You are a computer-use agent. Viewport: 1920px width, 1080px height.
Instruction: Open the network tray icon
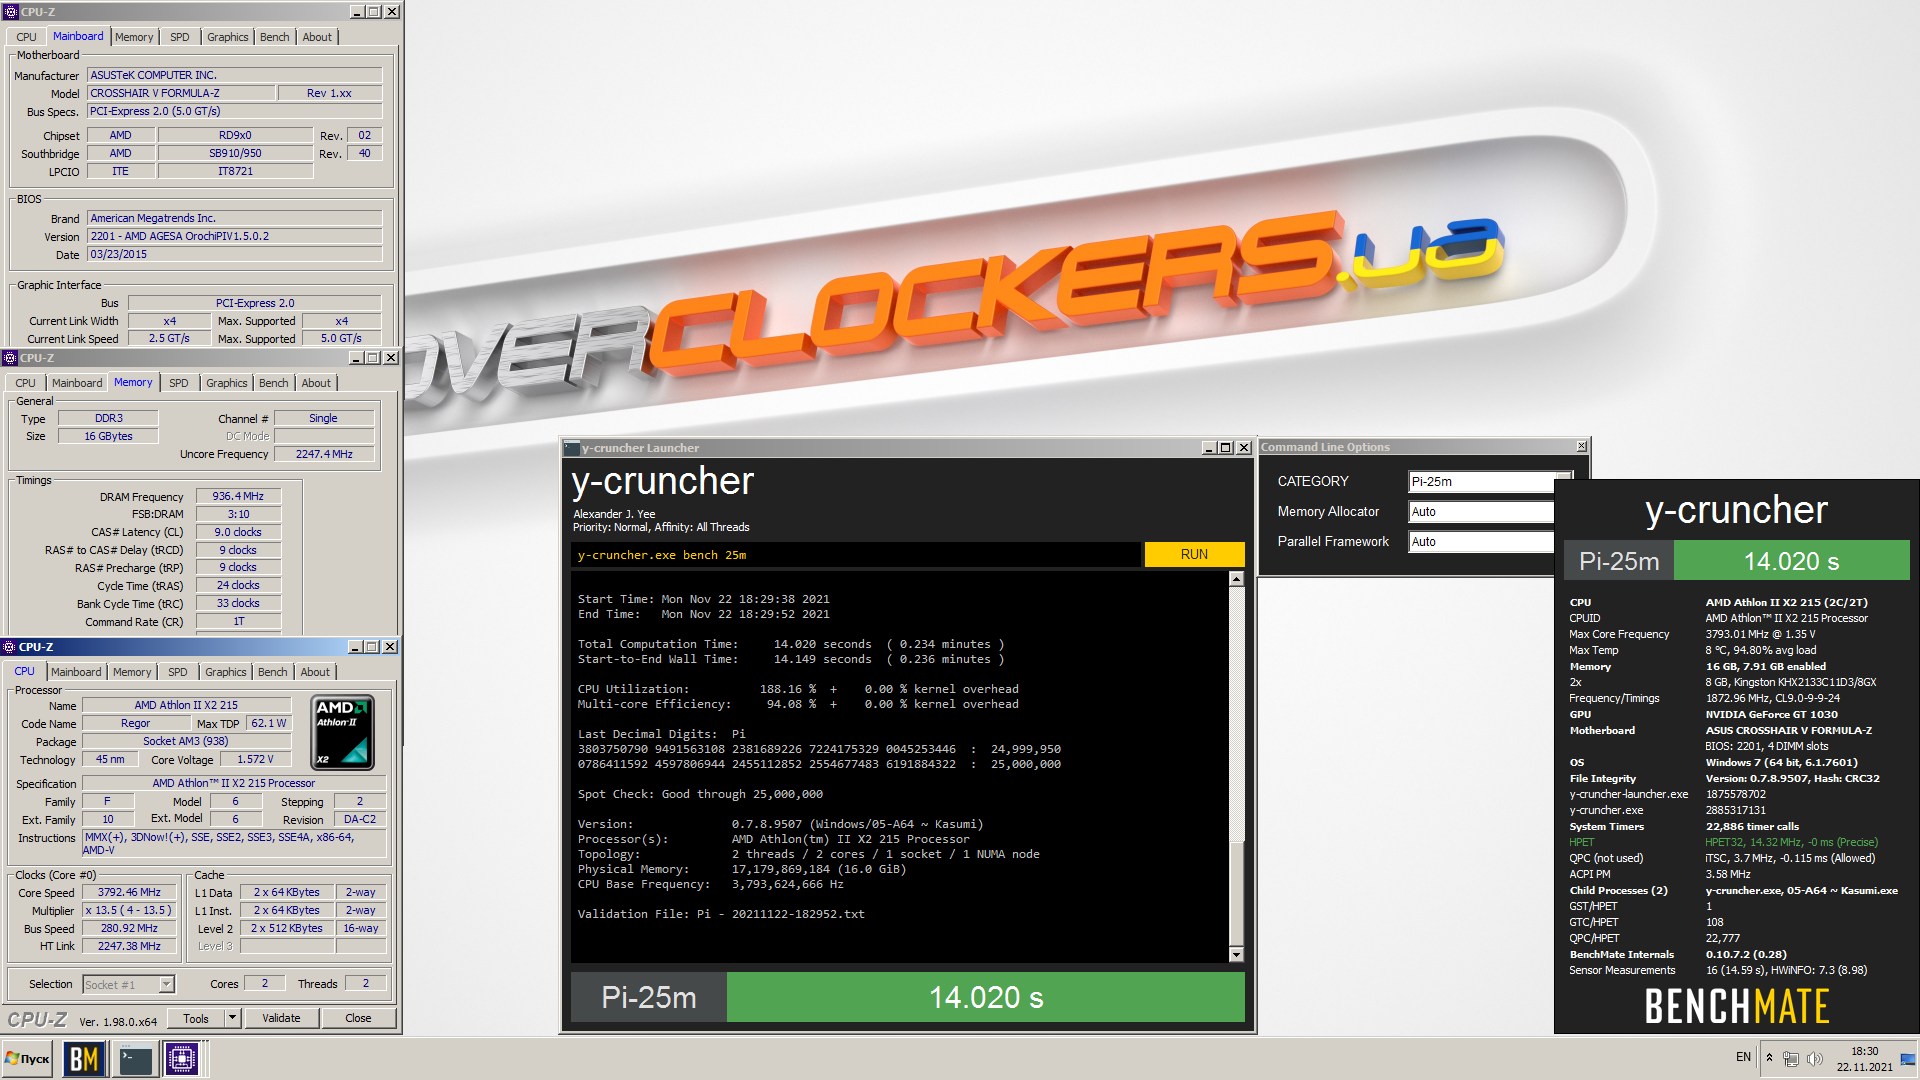pos(1791,1058)
